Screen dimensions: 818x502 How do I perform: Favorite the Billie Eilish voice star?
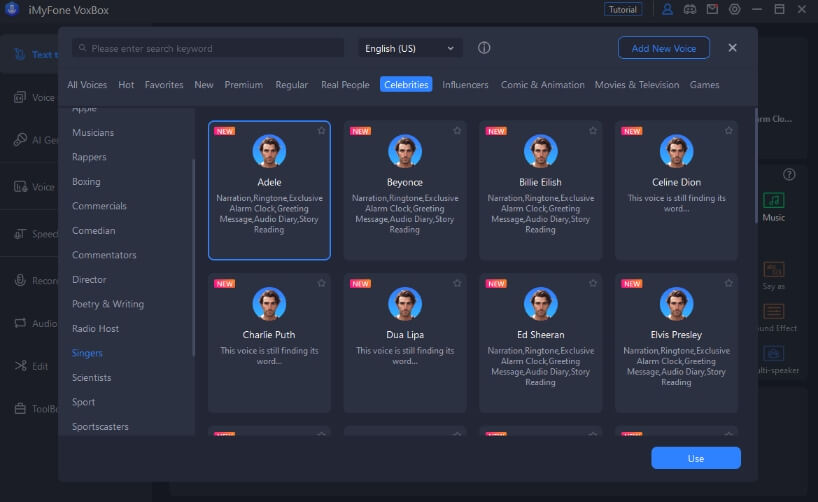click(593, 130)
